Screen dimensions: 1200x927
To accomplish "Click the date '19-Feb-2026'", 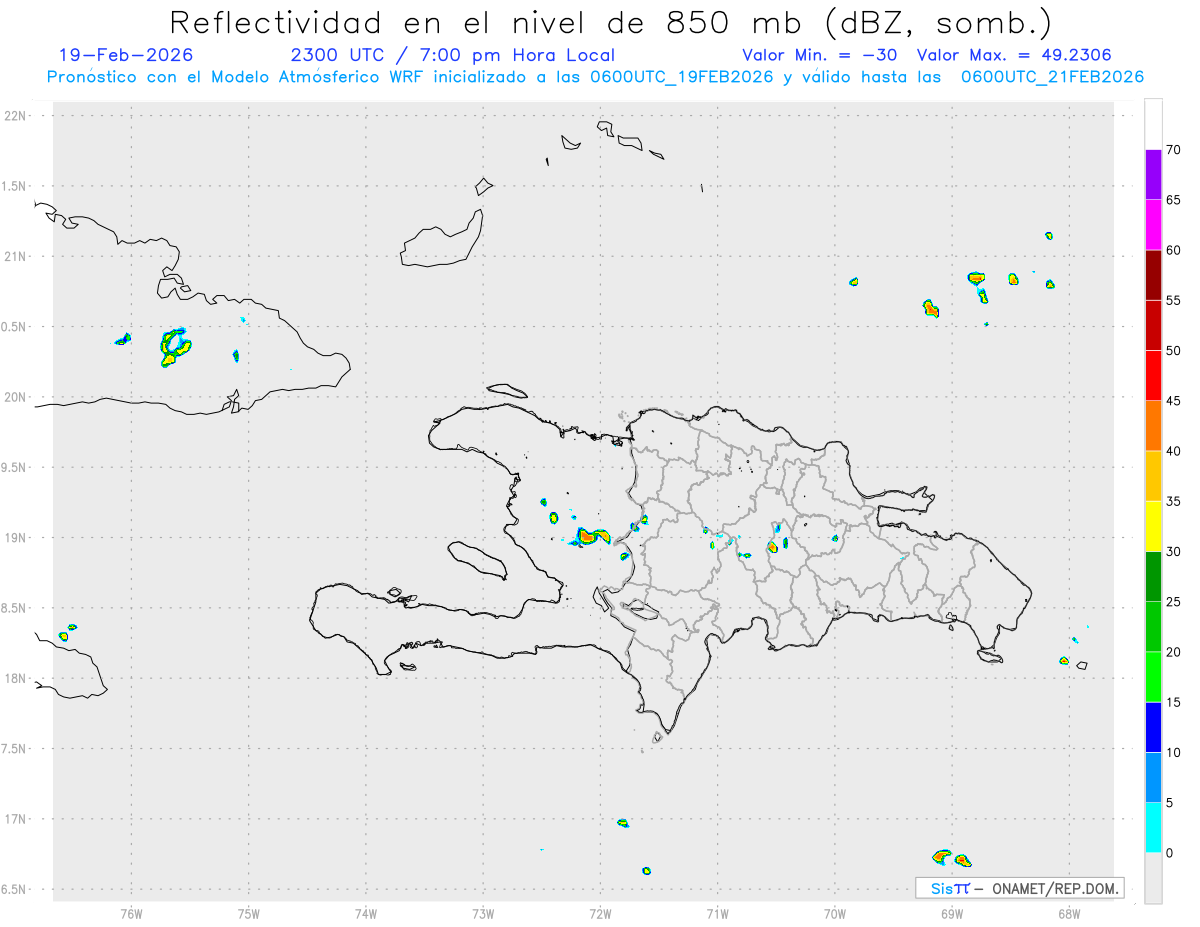I will click(x=126, y=55).
